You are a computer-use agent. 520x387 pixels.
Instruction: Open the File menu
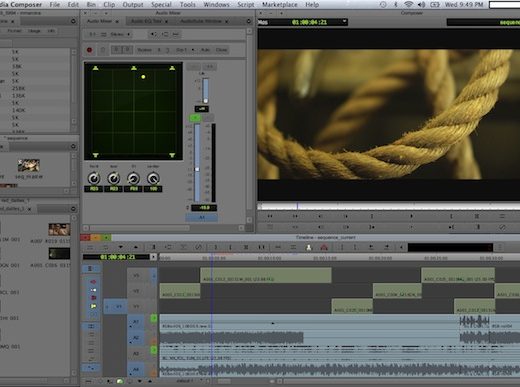click(x=55, y=4)
